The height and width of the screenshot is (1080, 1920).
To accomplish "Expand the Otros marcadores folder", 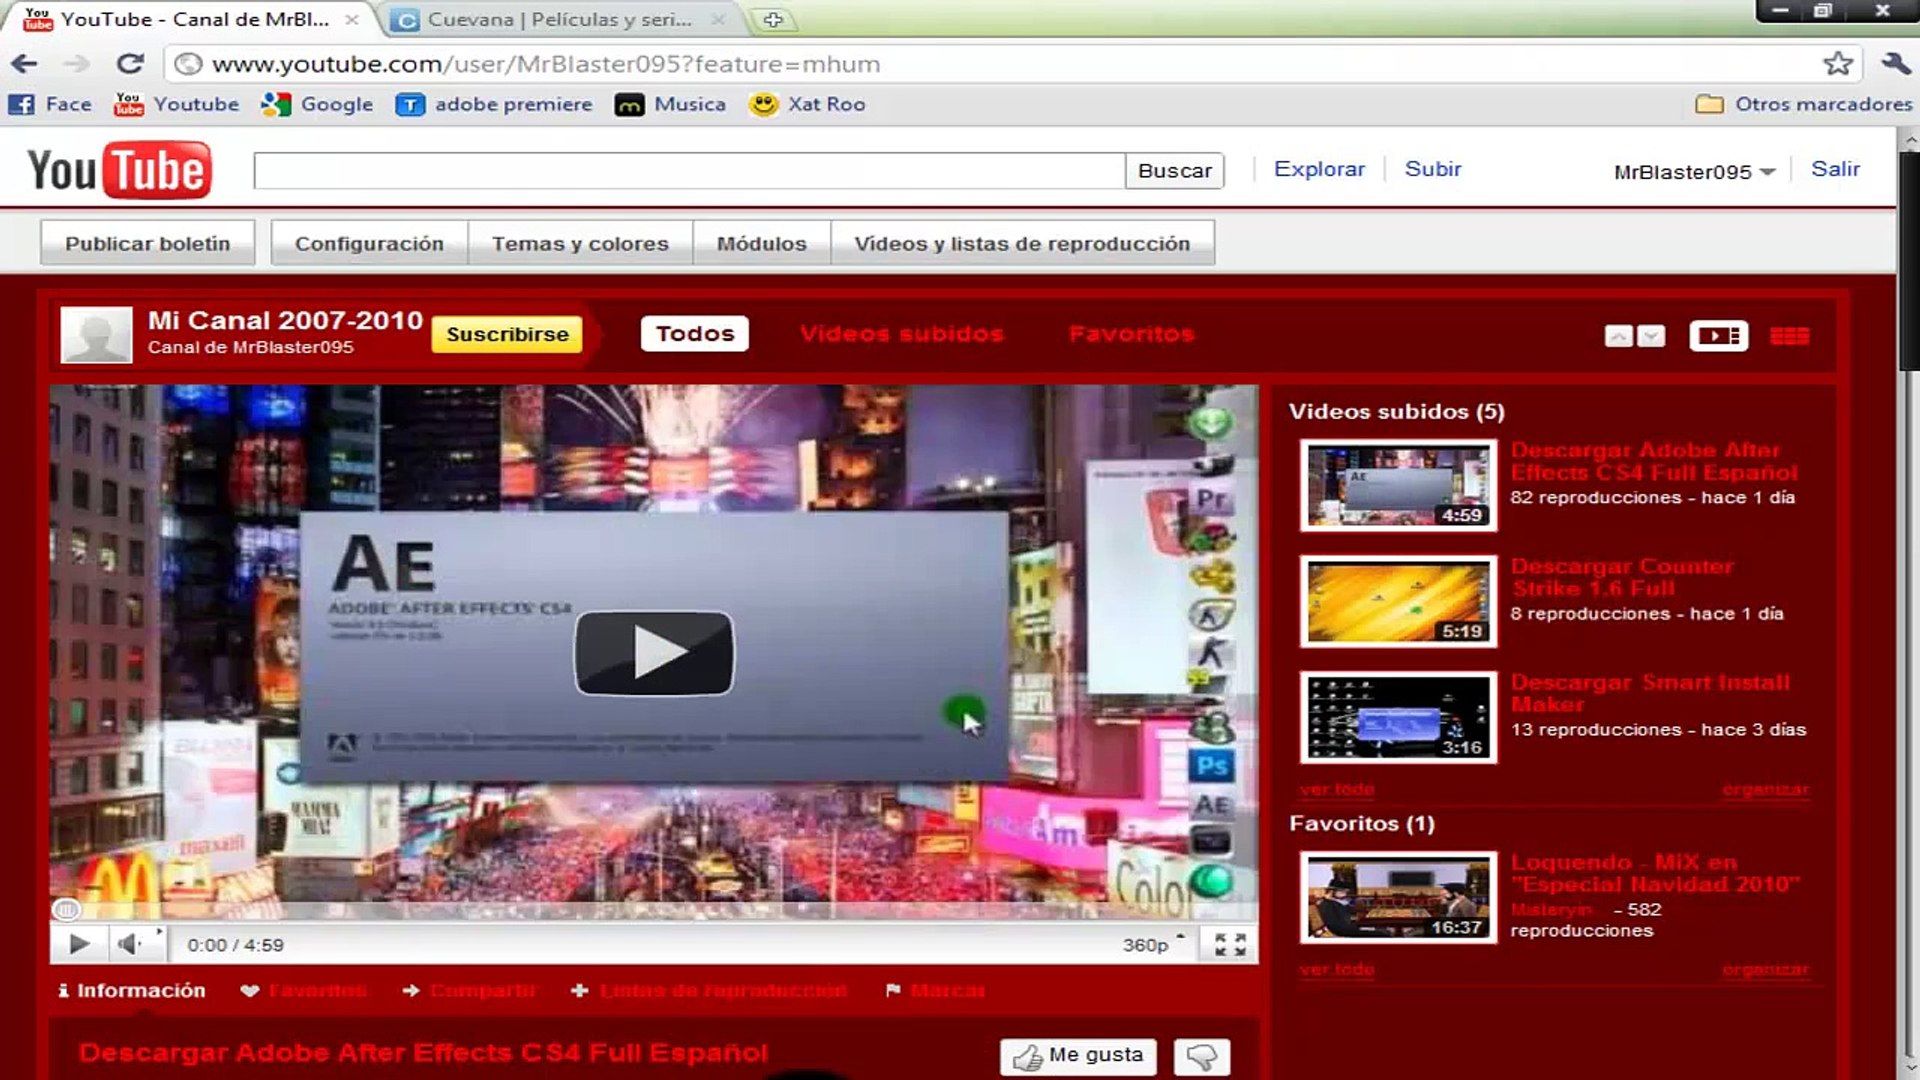I will (x=1803, y=104).
